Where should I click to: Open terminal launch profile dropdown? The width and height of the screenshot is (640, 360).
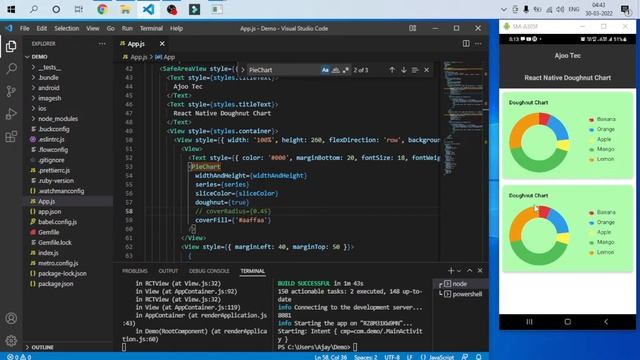pos(459,271)
